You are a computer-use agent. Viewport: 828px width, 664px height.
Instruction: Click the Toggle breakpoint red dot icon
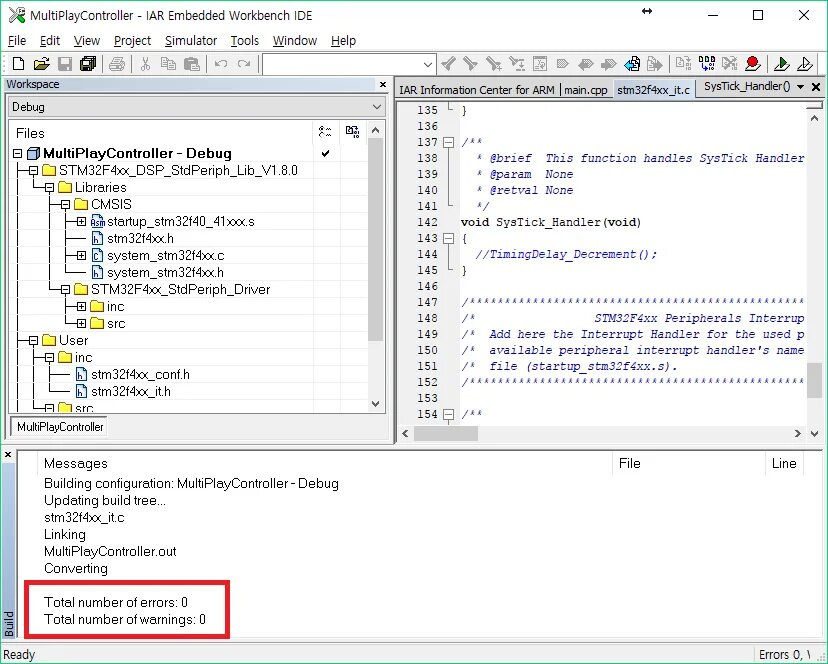pos(753,64)
